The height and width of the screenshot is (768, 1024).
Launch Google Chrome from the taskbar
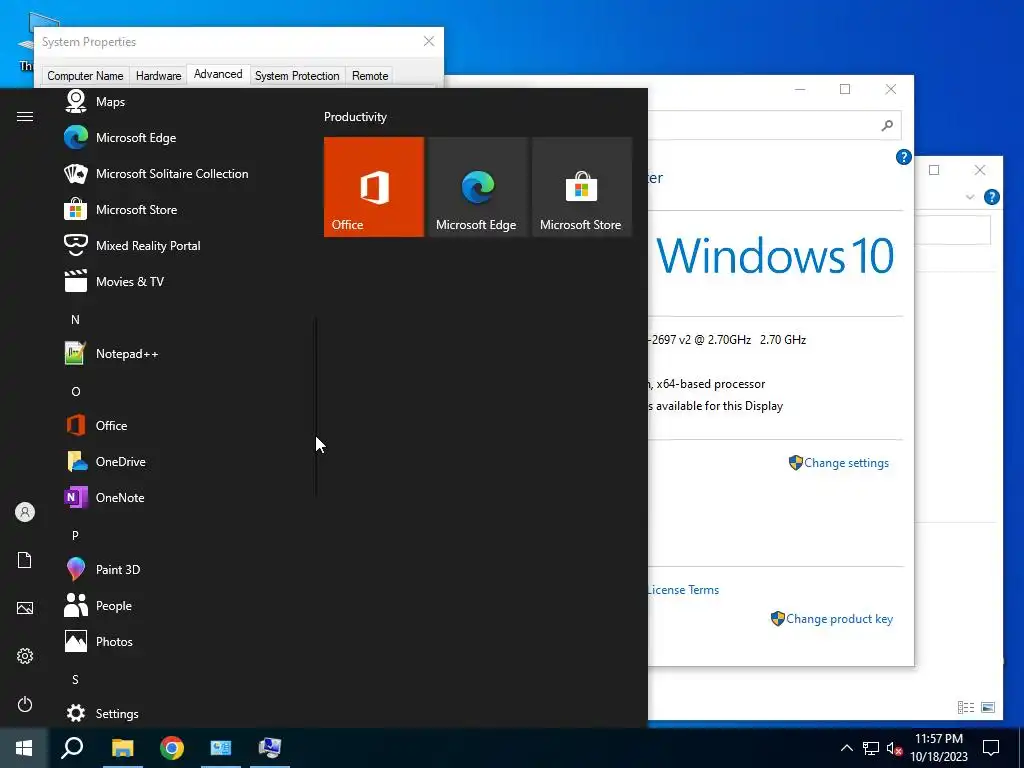tap(172, 748)
